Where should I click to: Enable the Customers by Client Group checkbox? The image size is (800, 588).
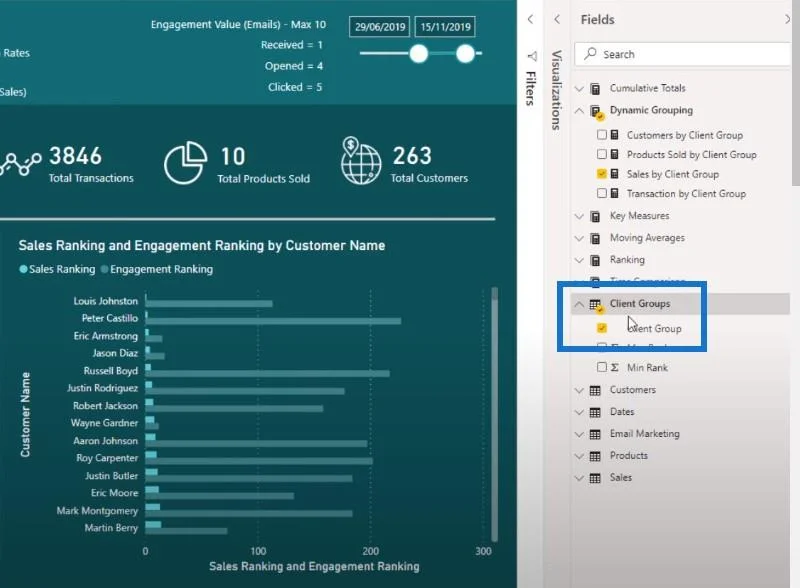(602, 135)
